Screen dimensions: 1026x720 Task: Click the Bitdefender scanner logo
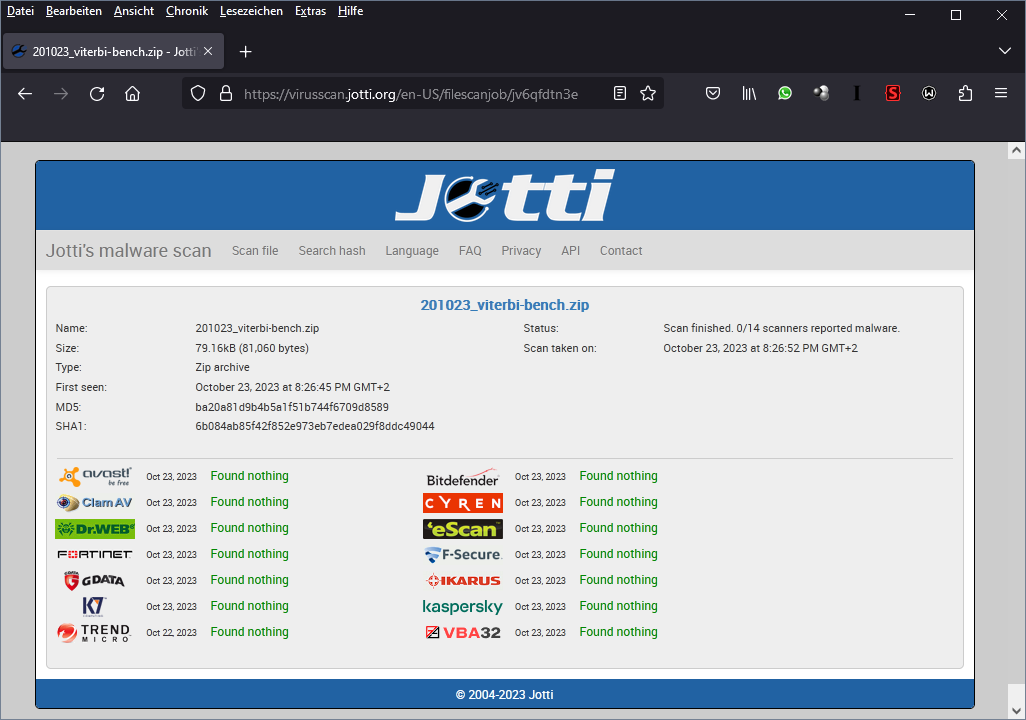click(x=463, y=478)
